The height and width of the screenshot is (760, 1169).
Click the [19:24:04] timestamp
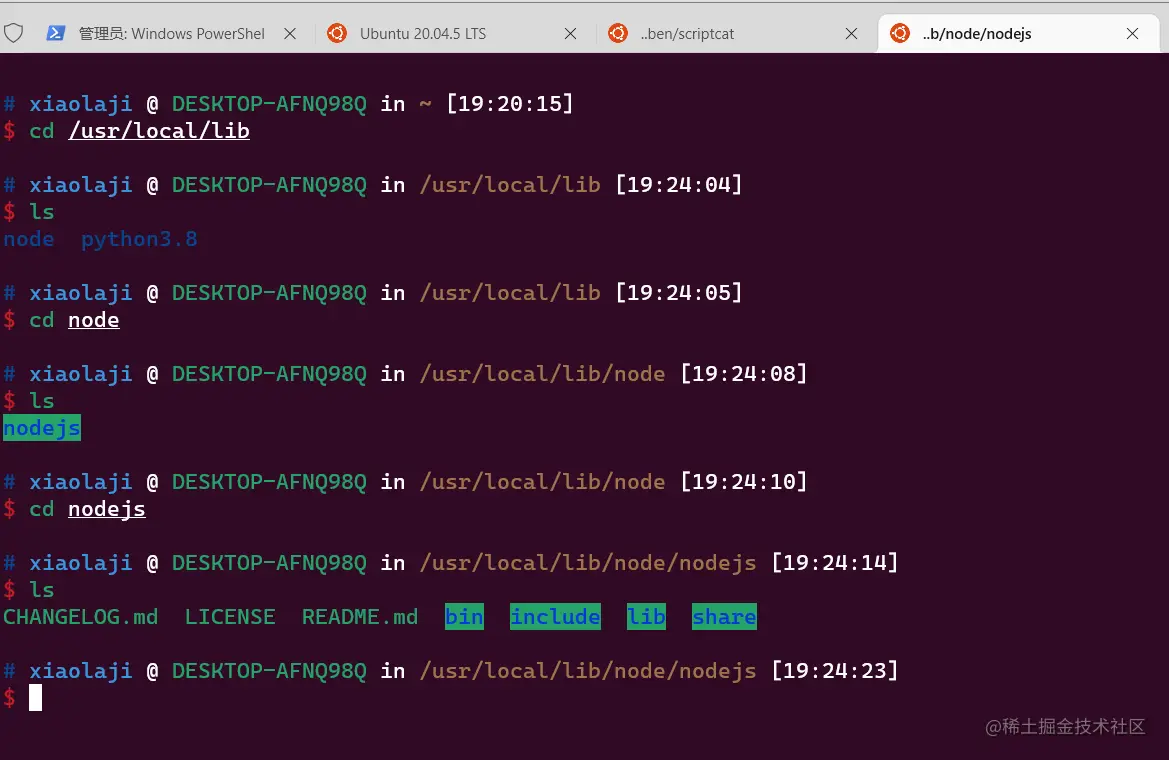[679, 184]
